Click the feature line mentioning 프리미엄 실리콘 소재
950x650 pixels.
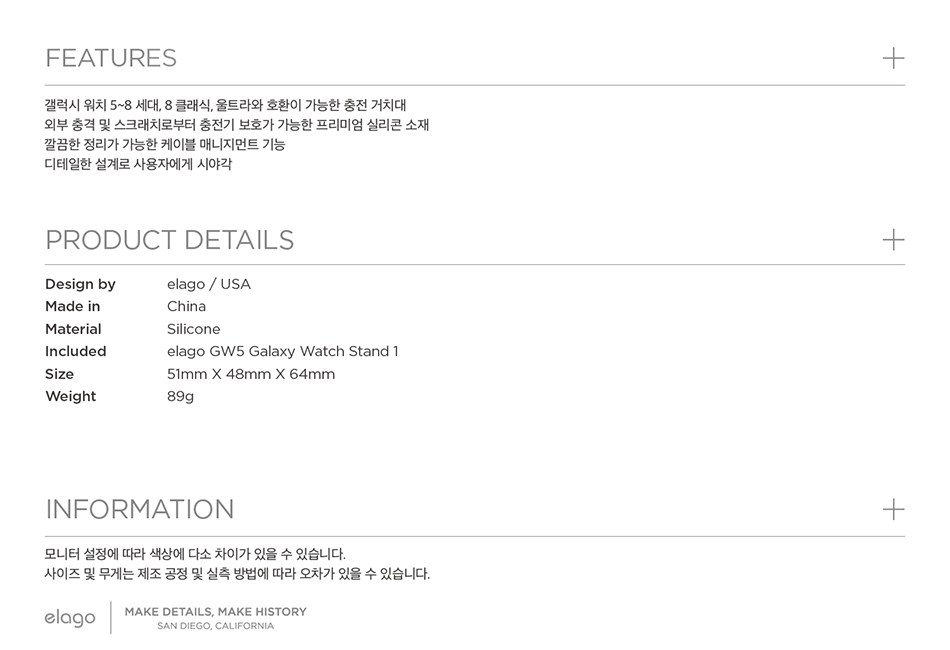[237, 125]
